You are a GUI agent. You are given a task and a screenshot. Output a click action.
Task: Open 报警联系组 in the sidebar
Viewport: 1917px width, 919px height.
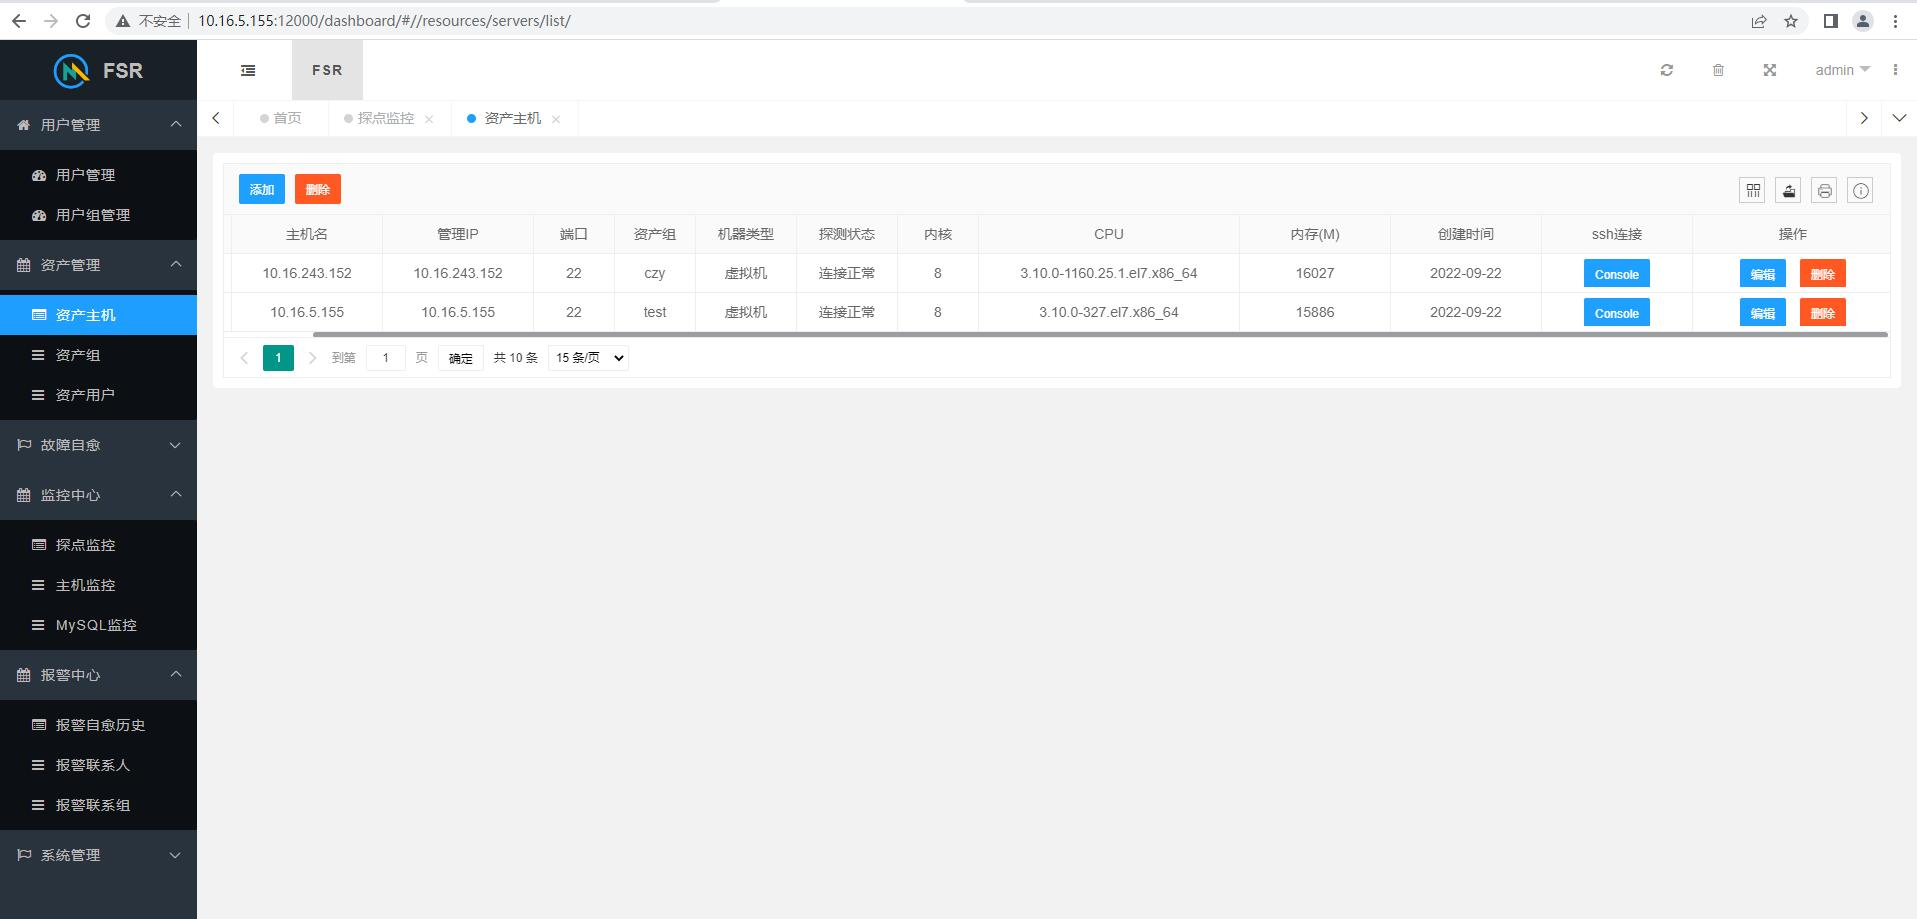(98, 805)
